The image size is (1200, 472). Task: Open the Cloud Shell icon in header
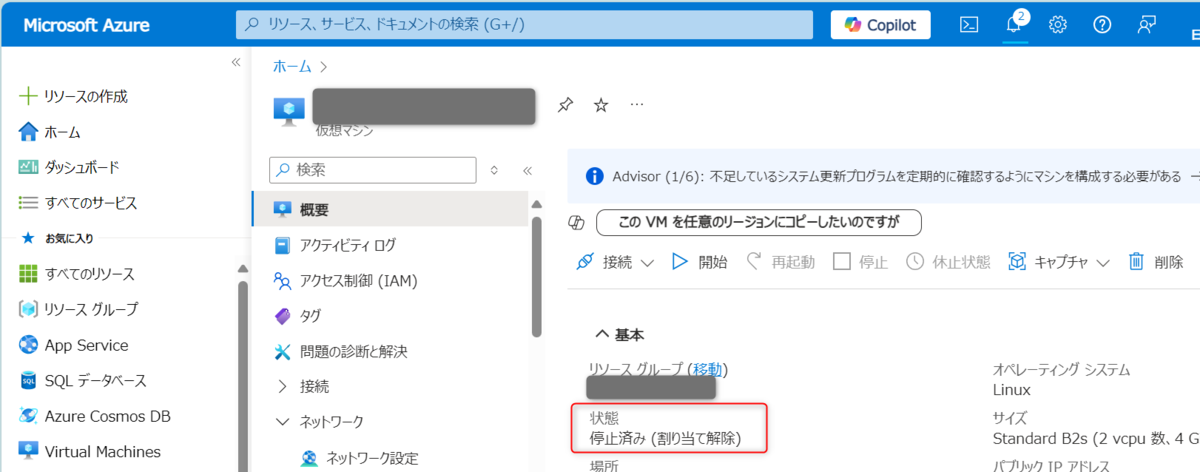click(x=968, y=25)
